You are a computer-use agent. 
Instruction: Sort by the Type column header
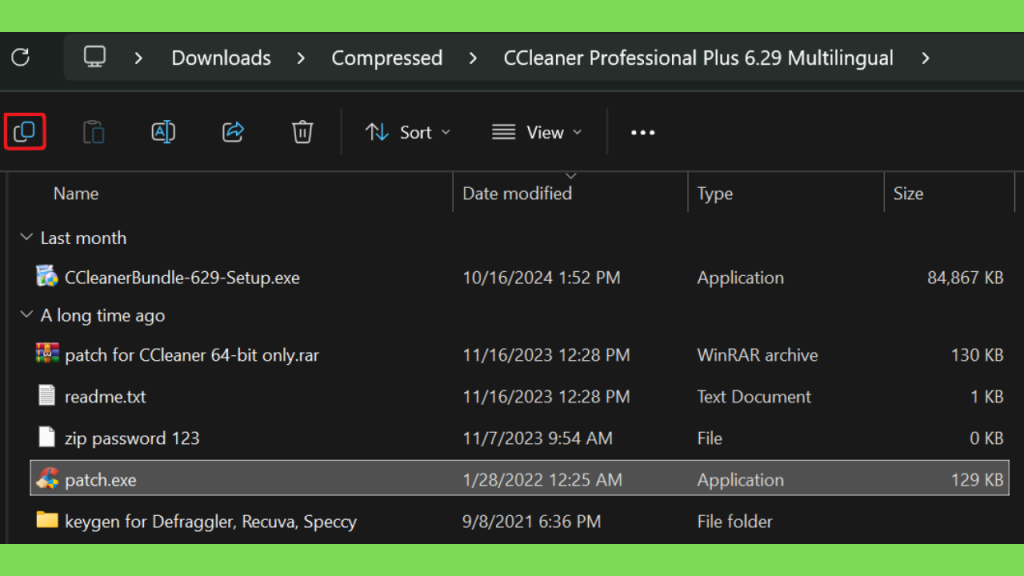[715, 193]
